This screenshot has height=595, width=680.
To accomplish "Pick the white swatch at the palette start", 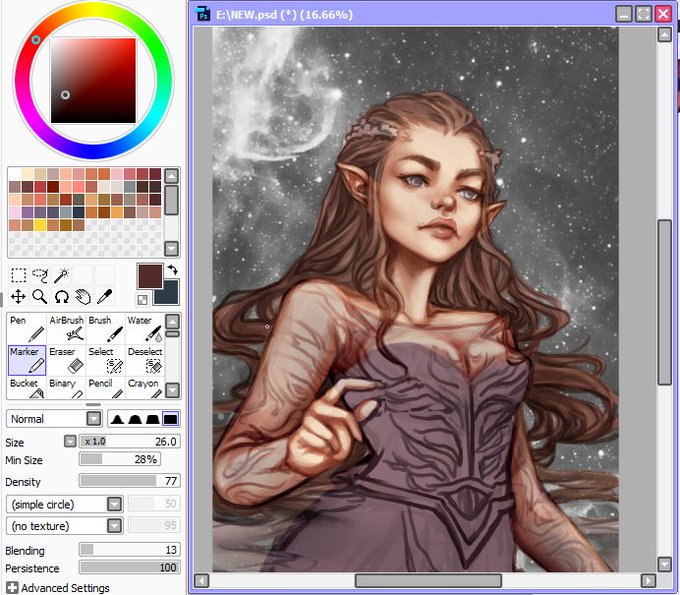I will coord(15,174).
